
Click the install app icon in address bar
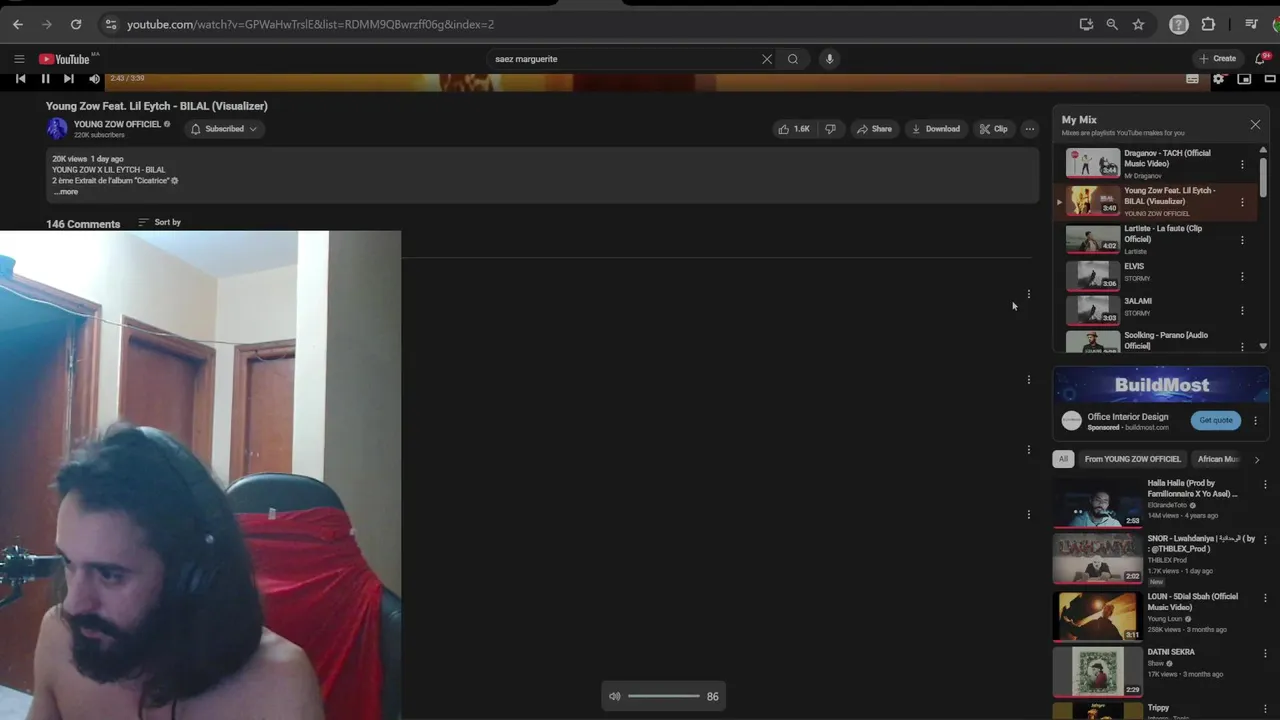click(x=1086, y=24)
